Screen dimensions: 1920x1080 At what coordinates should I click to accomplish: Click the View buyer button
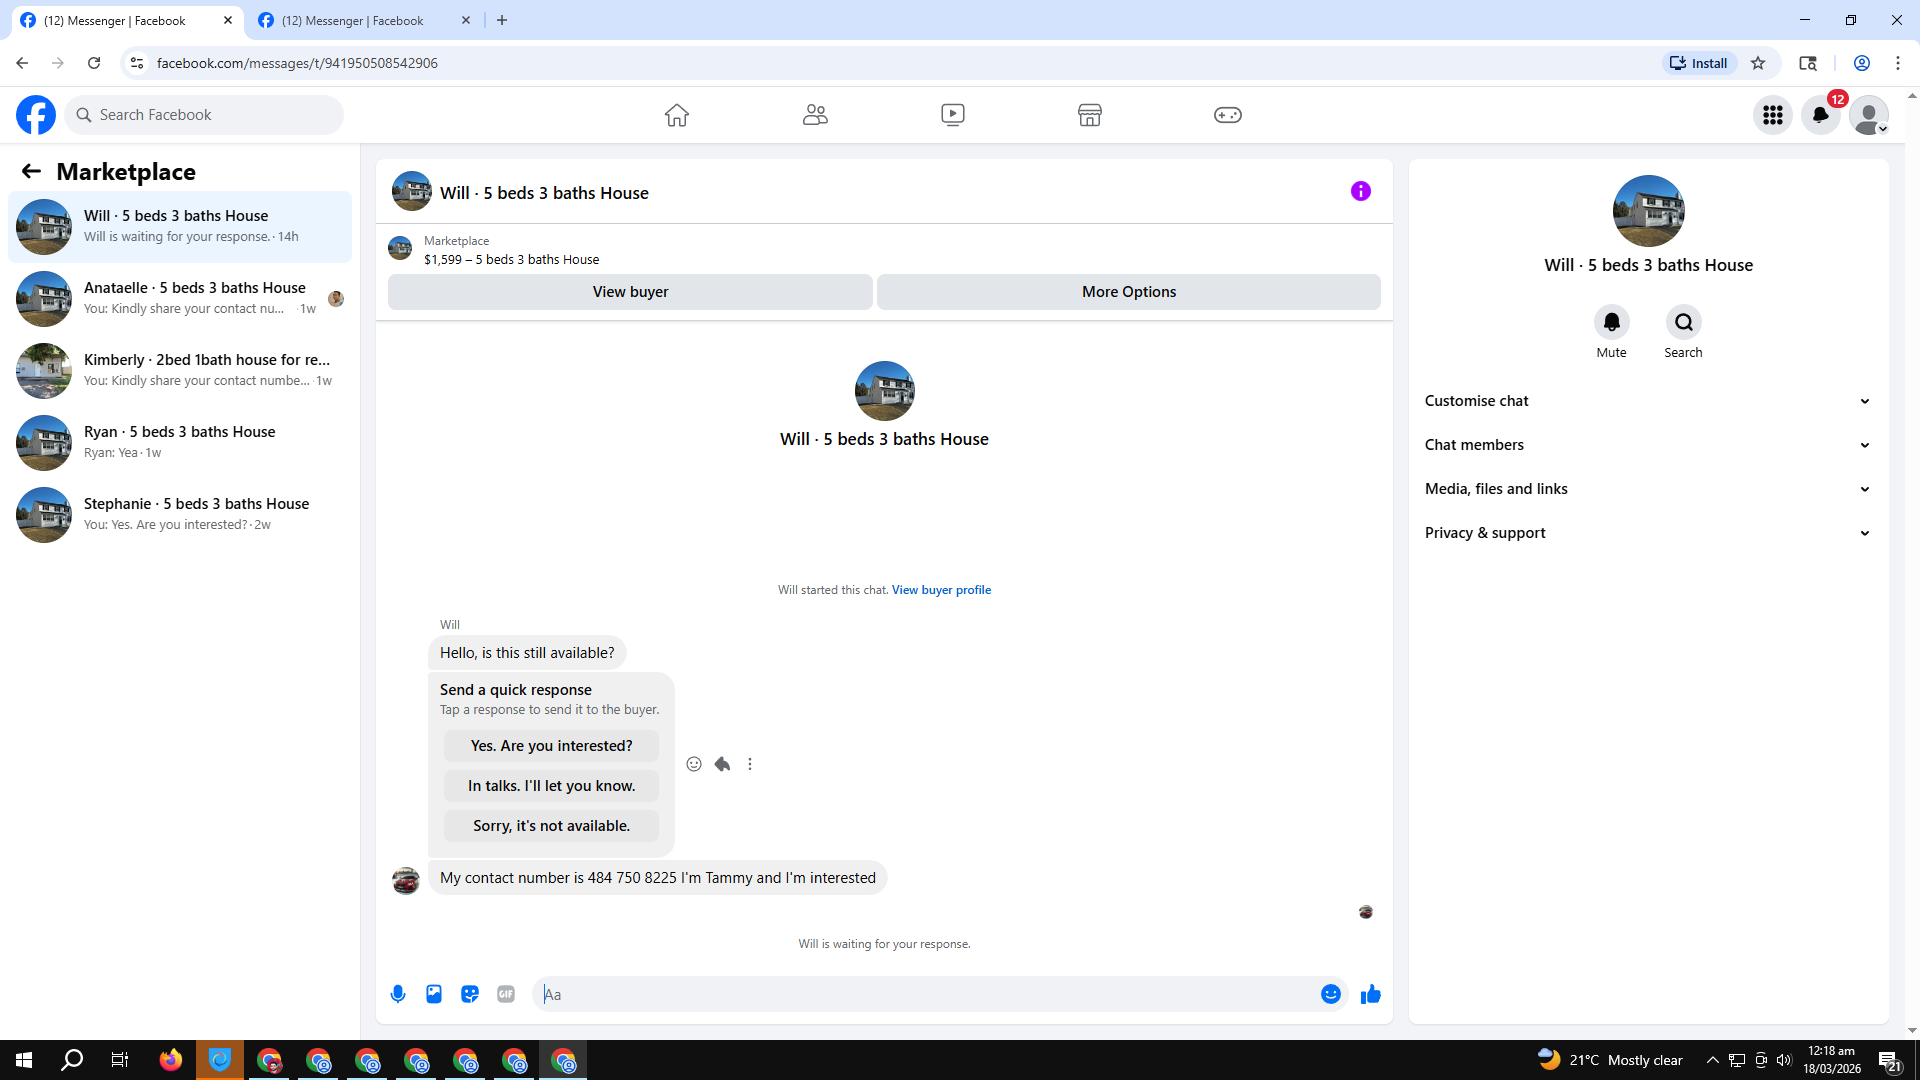point(630,292)
